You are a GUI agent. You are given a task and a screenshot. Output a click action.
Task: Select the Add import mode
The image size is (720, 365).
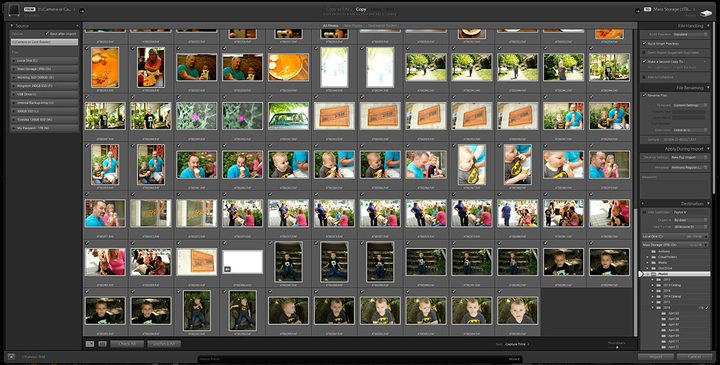(389, 9)
